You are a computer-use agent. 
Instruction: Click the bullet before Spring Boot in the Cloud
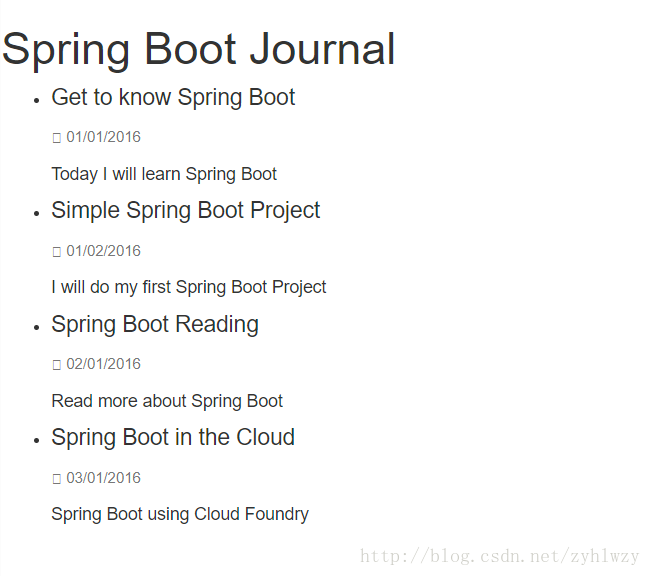tap(37, 440)
